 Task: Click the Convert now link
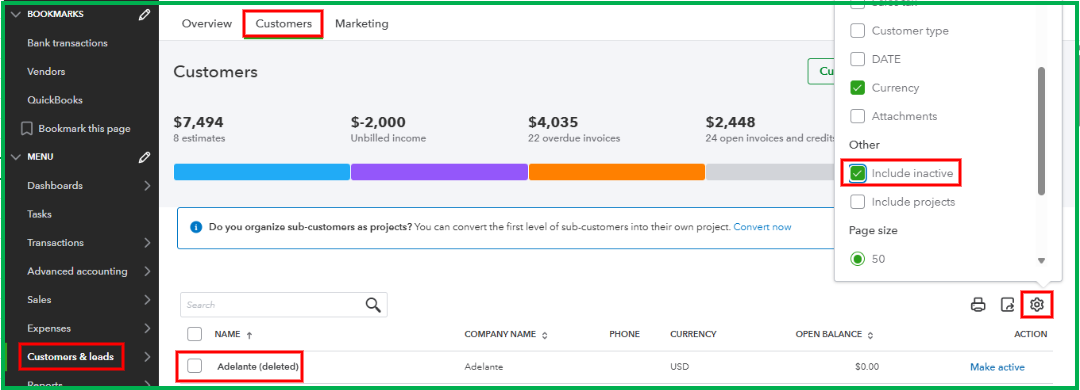coord(762,227)
